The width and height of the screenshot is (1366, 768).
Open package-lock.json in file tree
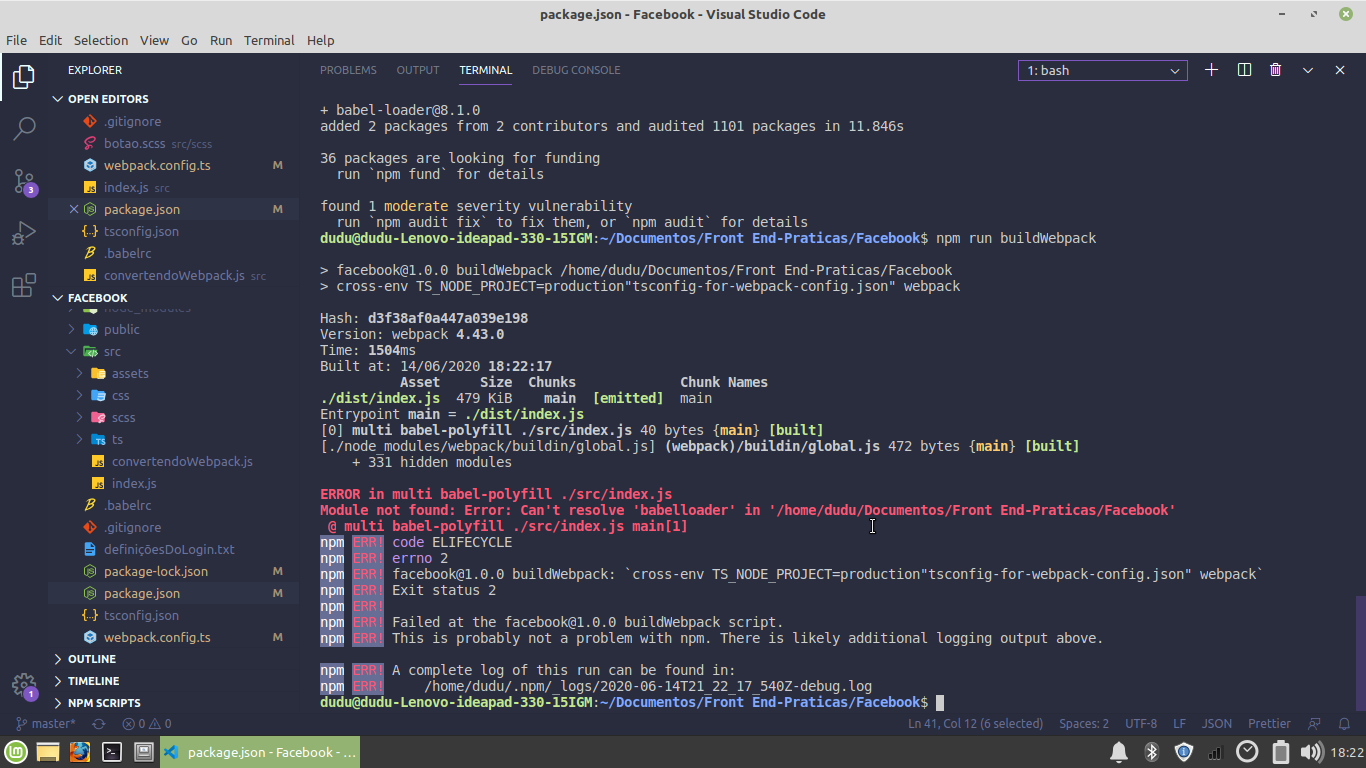pyautogui.click(x=173, y=571)
